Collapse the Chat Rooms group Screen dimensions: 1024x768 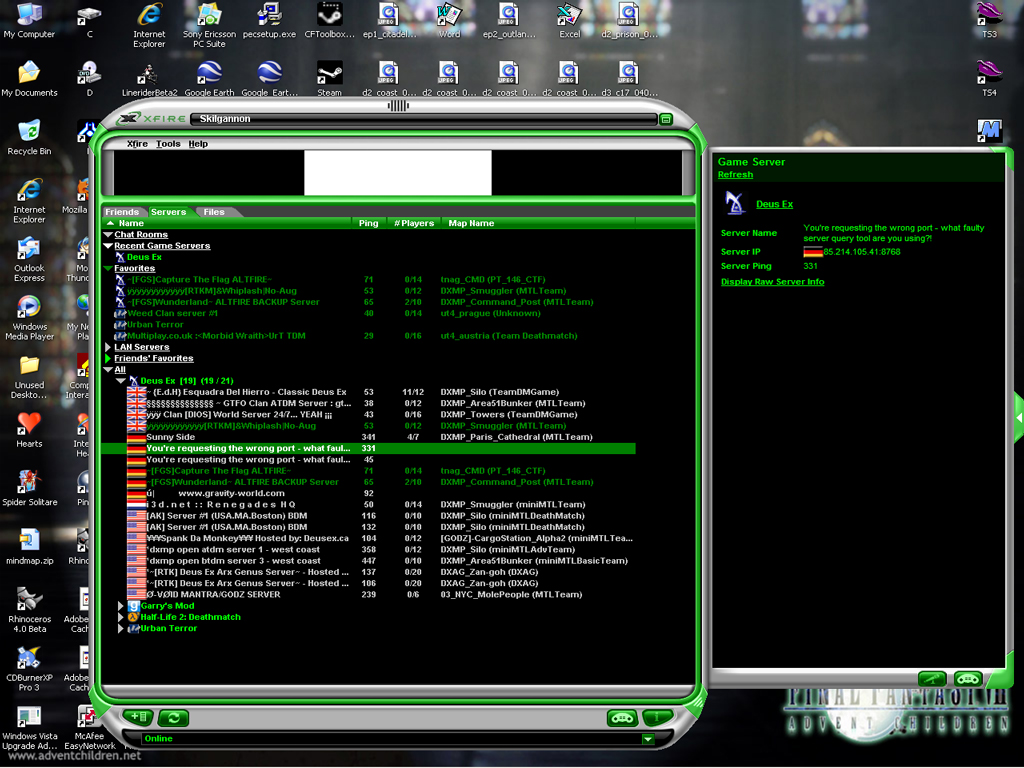[x=108, y=234]
